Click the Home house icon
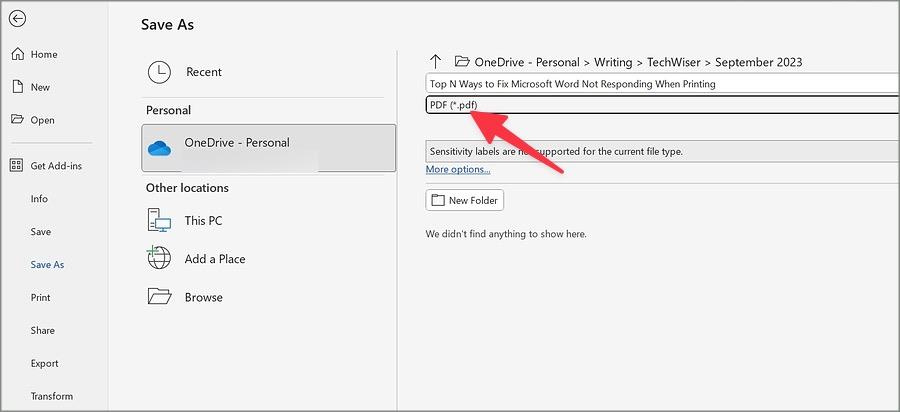 click(x=18, y=54)
